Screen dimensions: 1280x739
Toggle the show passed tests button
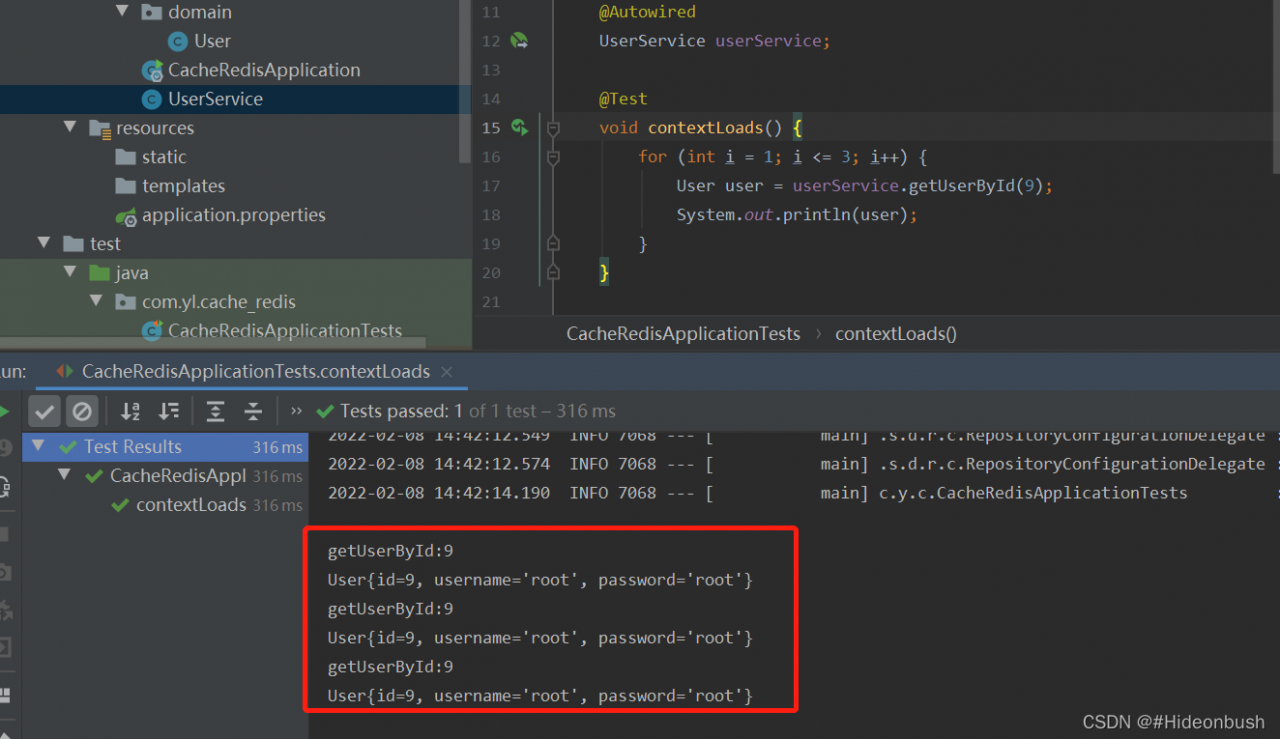pos(44,411)
